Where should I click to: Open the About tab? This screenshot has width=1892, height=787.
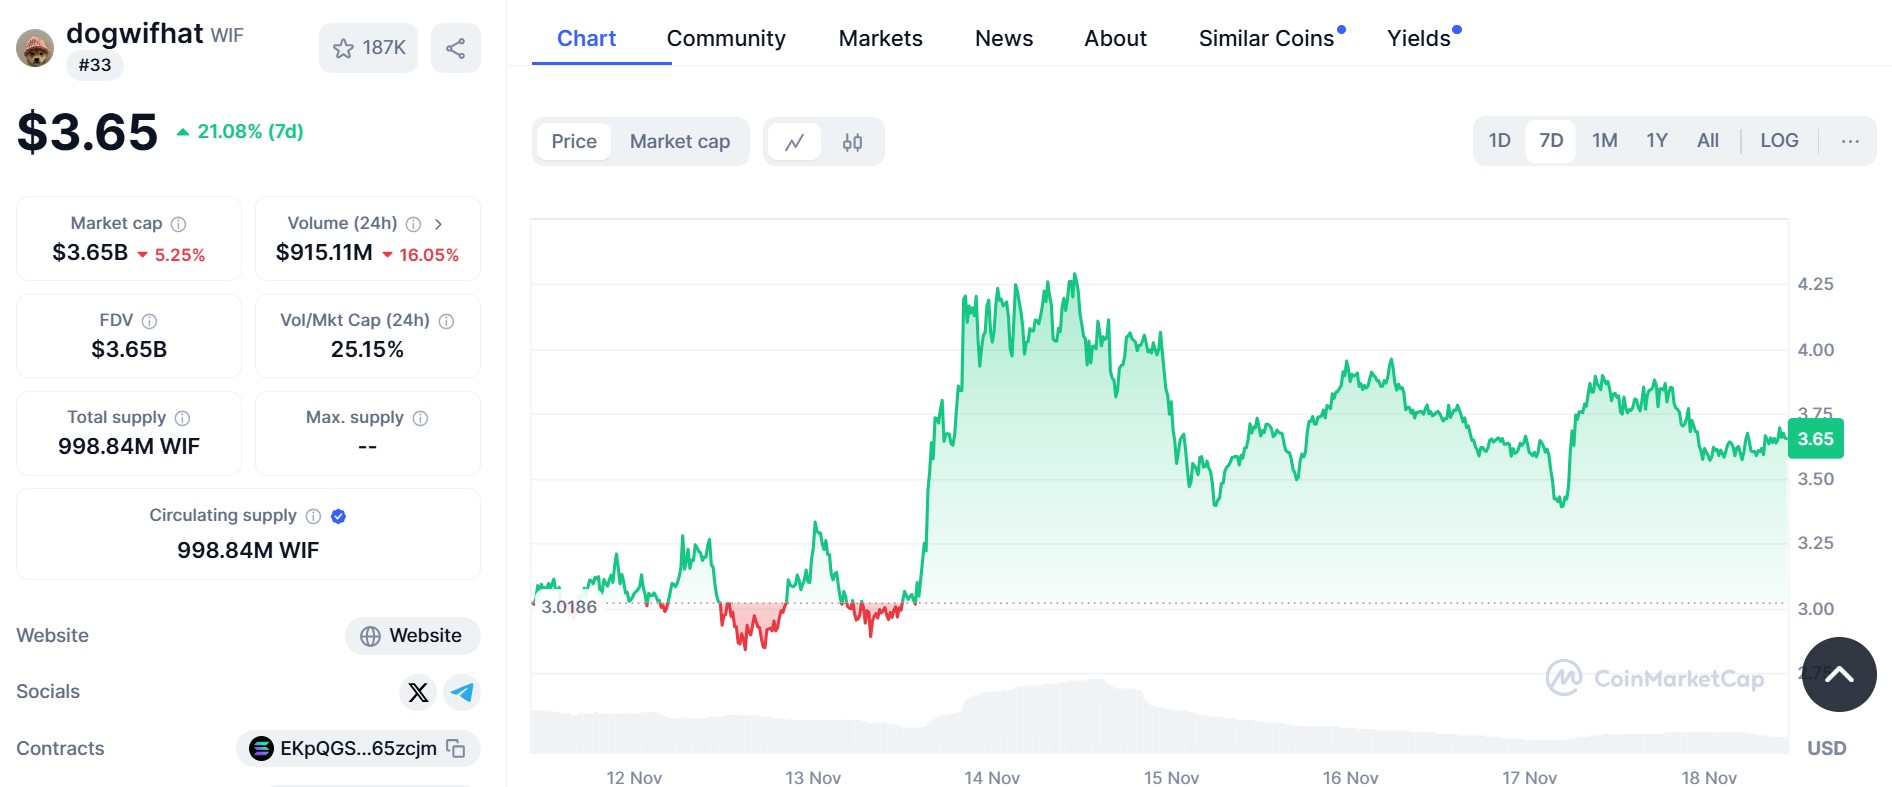[x=1115, y=38]
